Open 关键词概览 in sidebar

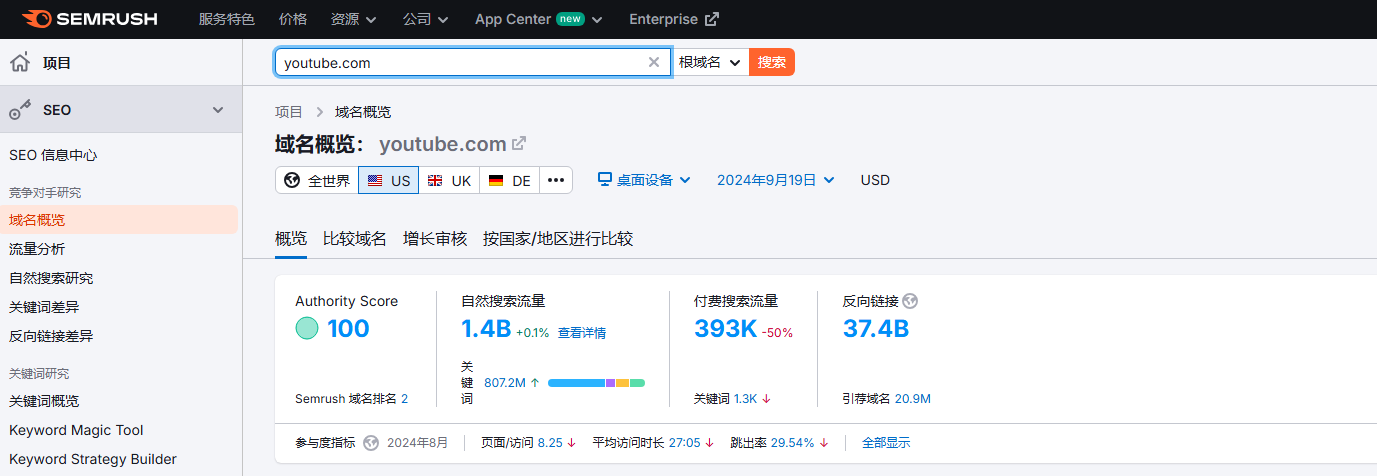44,401
